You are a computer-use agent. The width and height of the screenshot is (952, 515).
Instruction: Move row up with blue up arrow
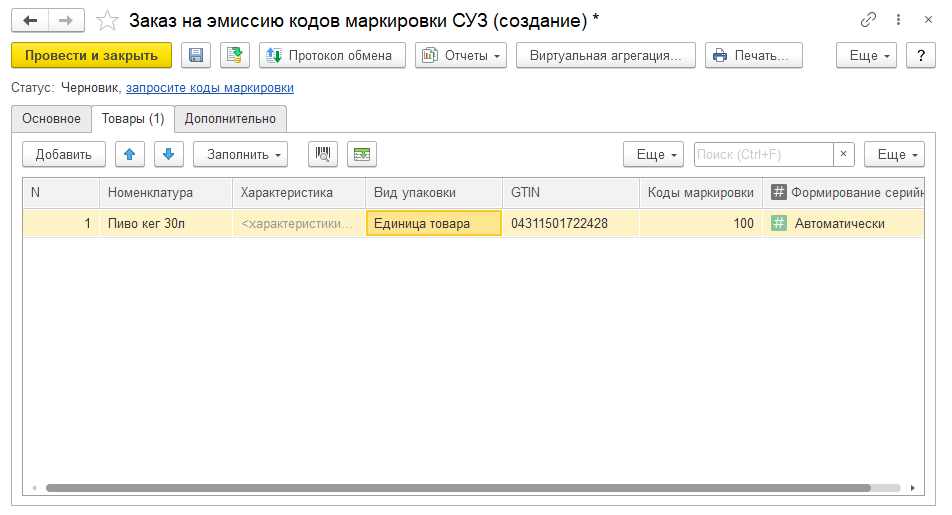coord(129,154)
